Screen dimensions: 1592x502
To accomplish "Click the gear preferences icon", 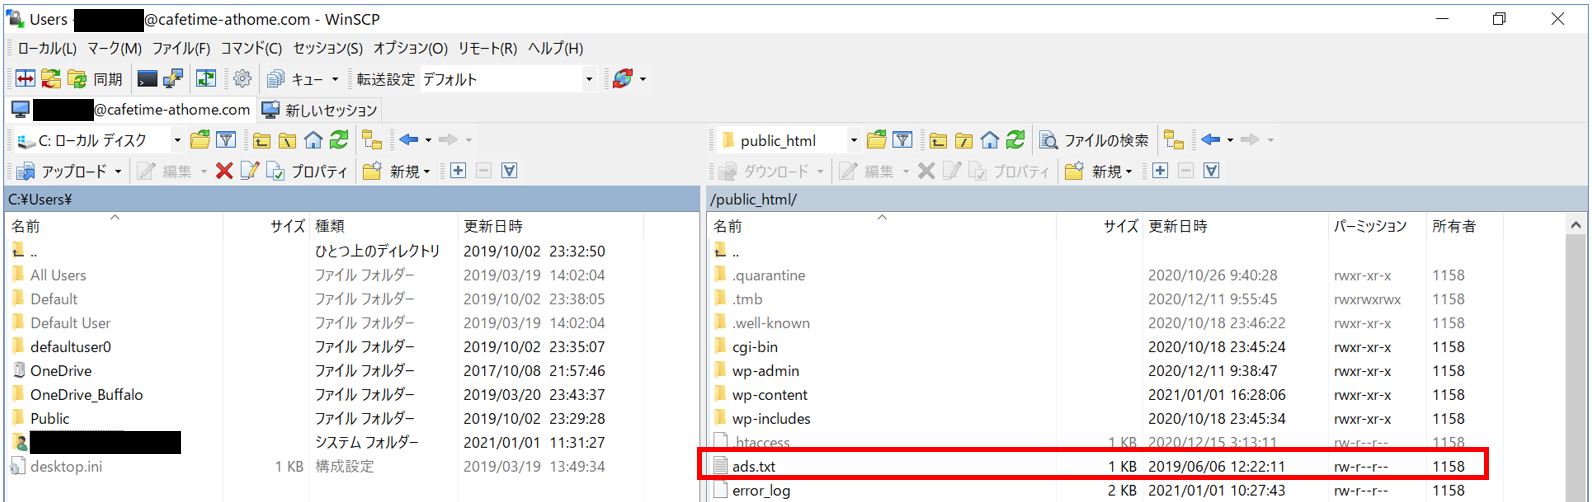I will click(x=242, y=79).
